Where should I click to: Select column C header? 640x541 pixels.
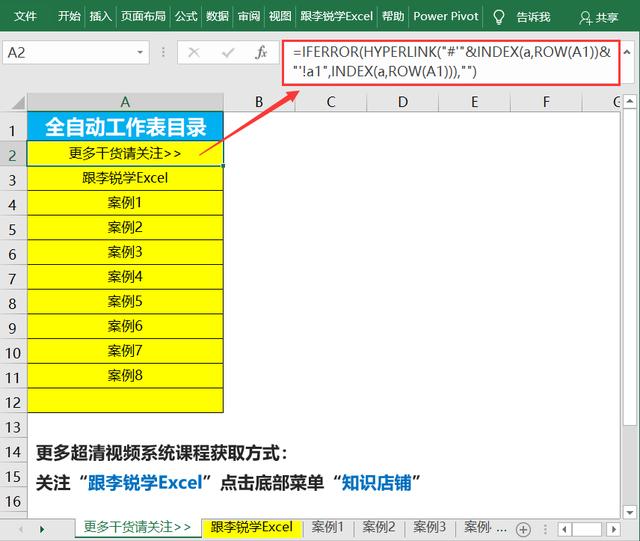click(x=331, y=102)
